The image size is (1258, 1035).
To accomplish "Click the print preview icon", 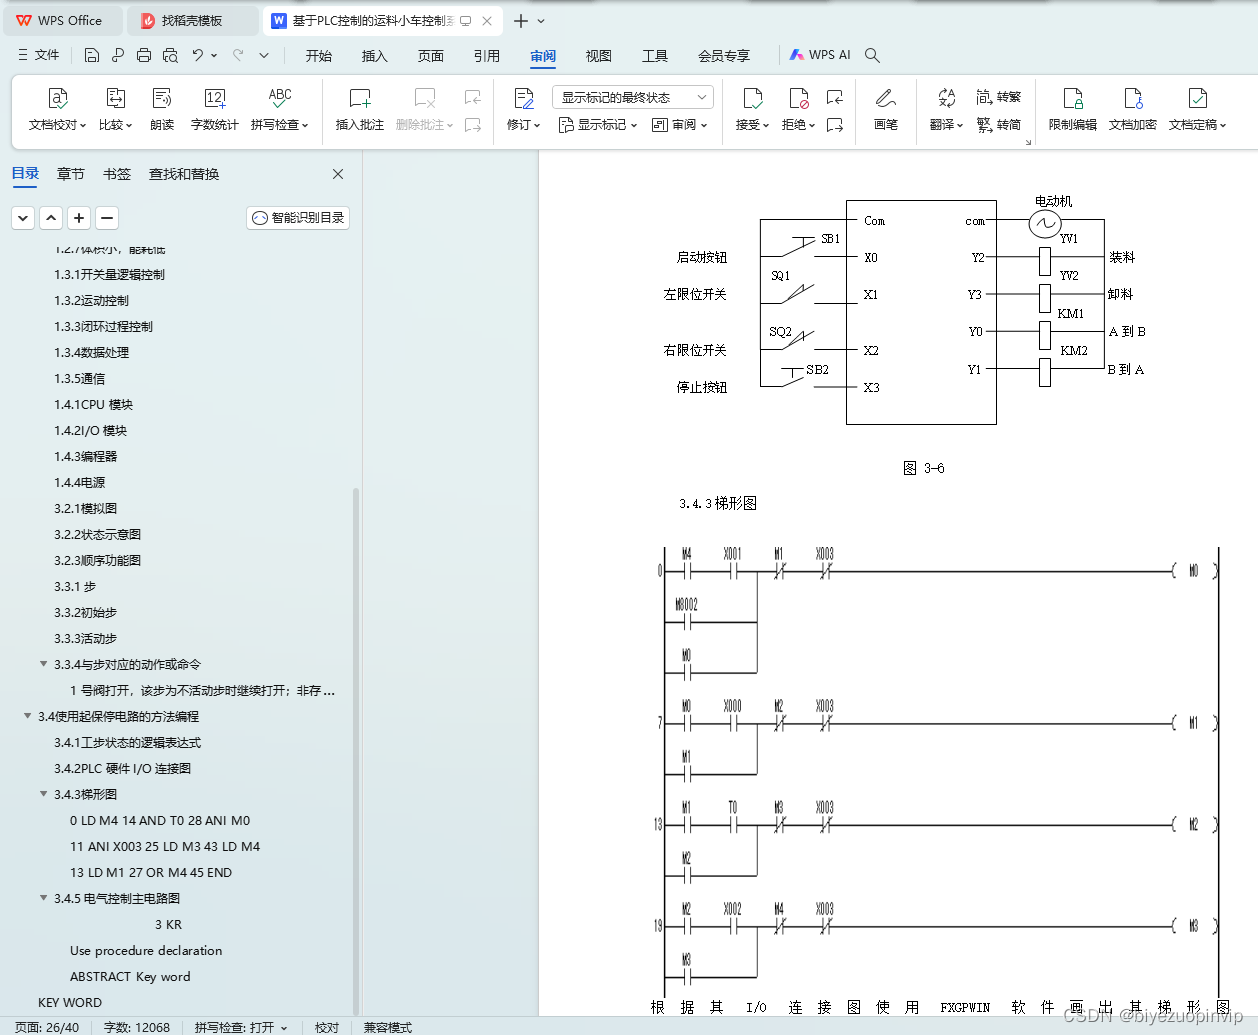I will click(170, 55).
